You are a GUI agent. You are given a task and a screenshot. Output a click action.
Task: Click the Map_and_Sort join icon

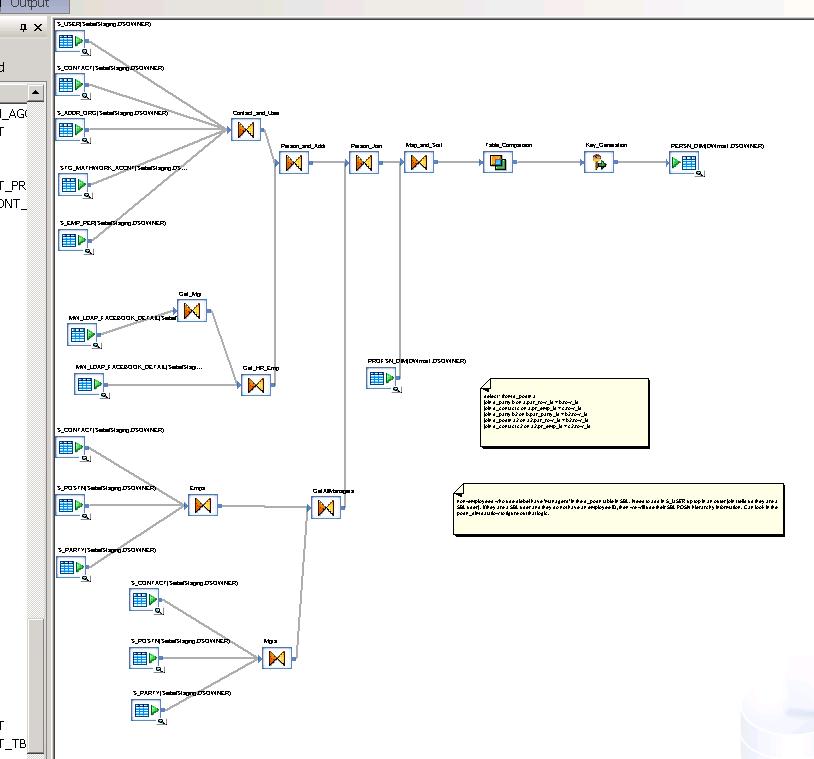[x=421, y=163]
